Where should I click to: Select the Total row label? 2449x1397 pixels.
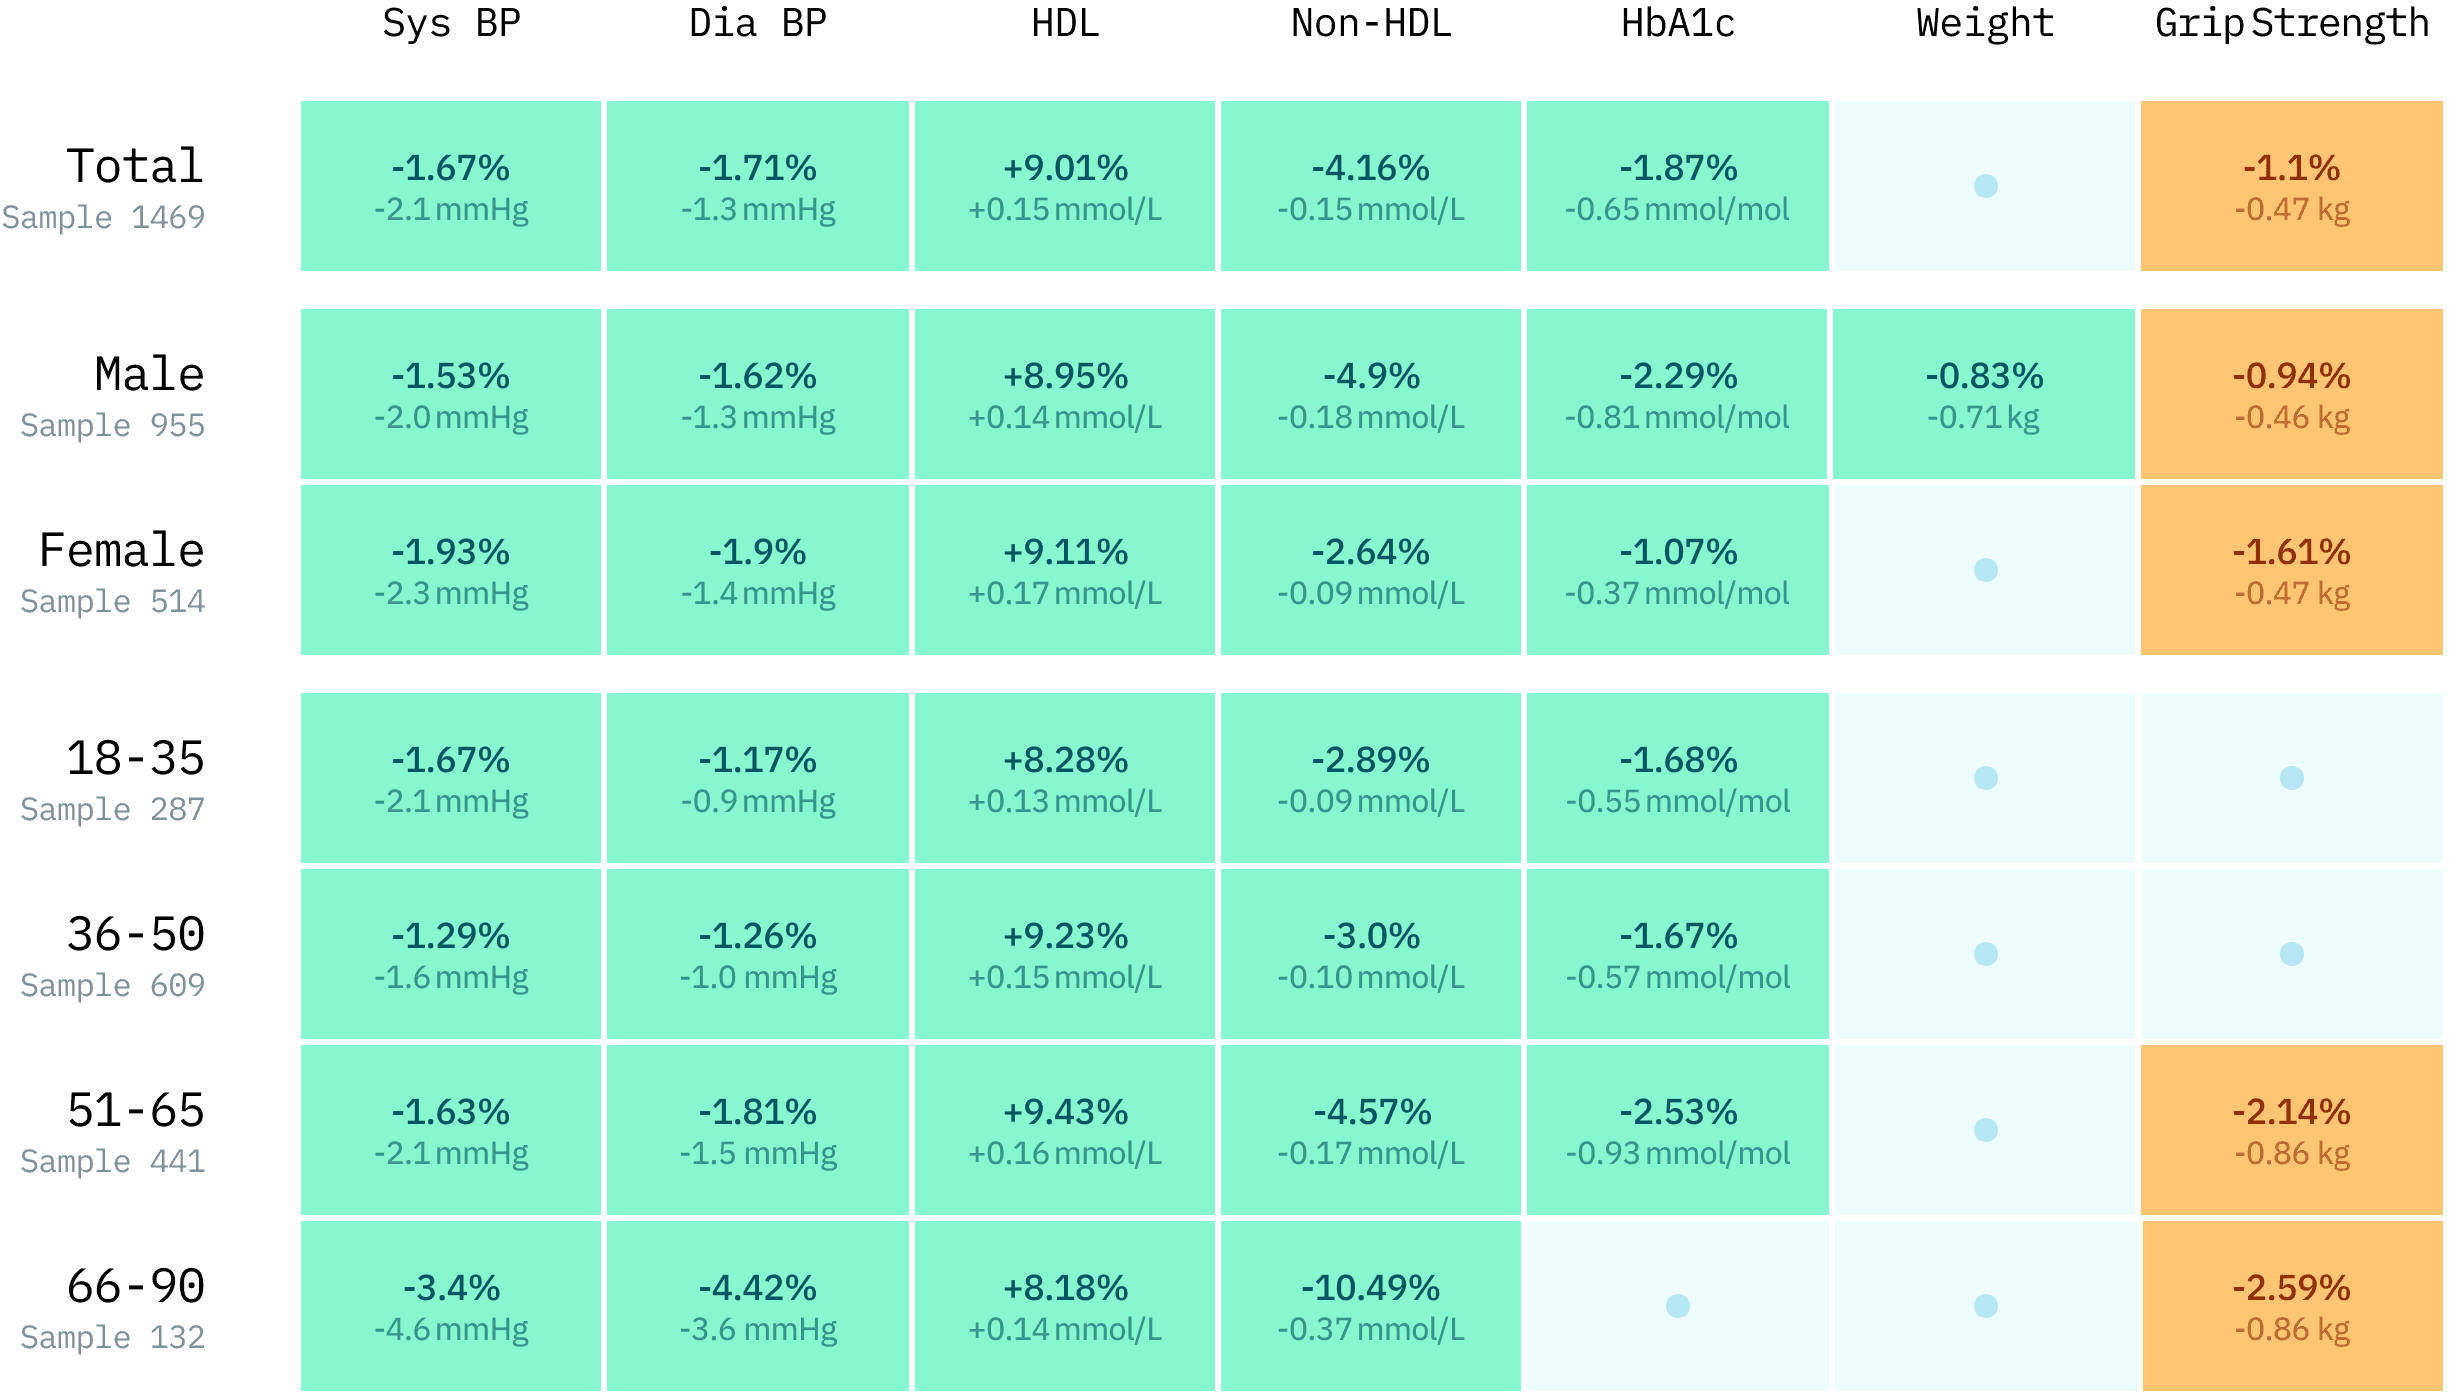[x=134, y=167]
